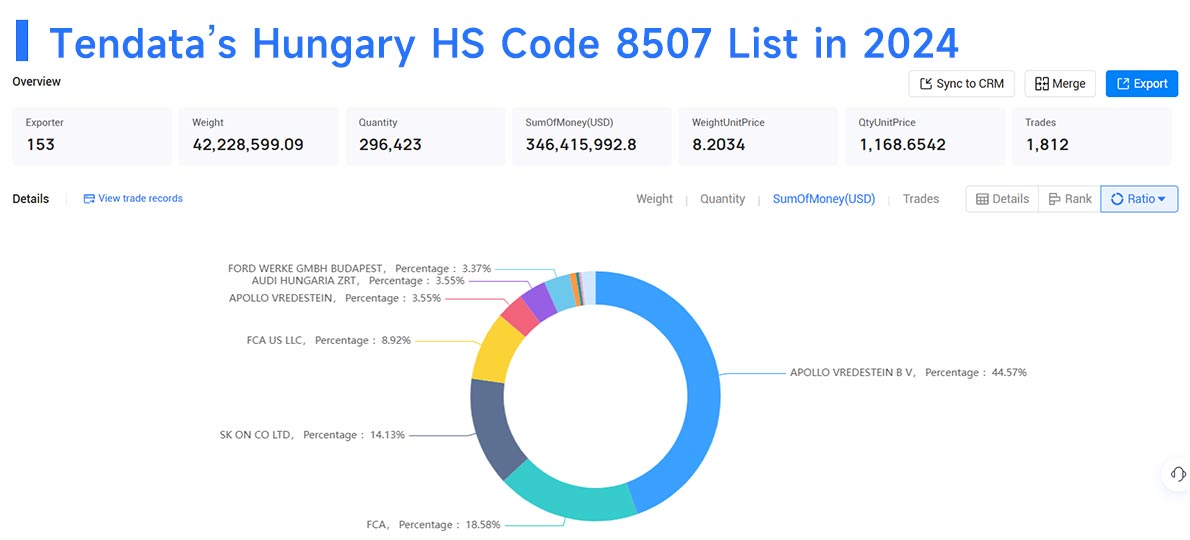Show the Details table view
The image size is (1190, 540).
point(1003,199)
